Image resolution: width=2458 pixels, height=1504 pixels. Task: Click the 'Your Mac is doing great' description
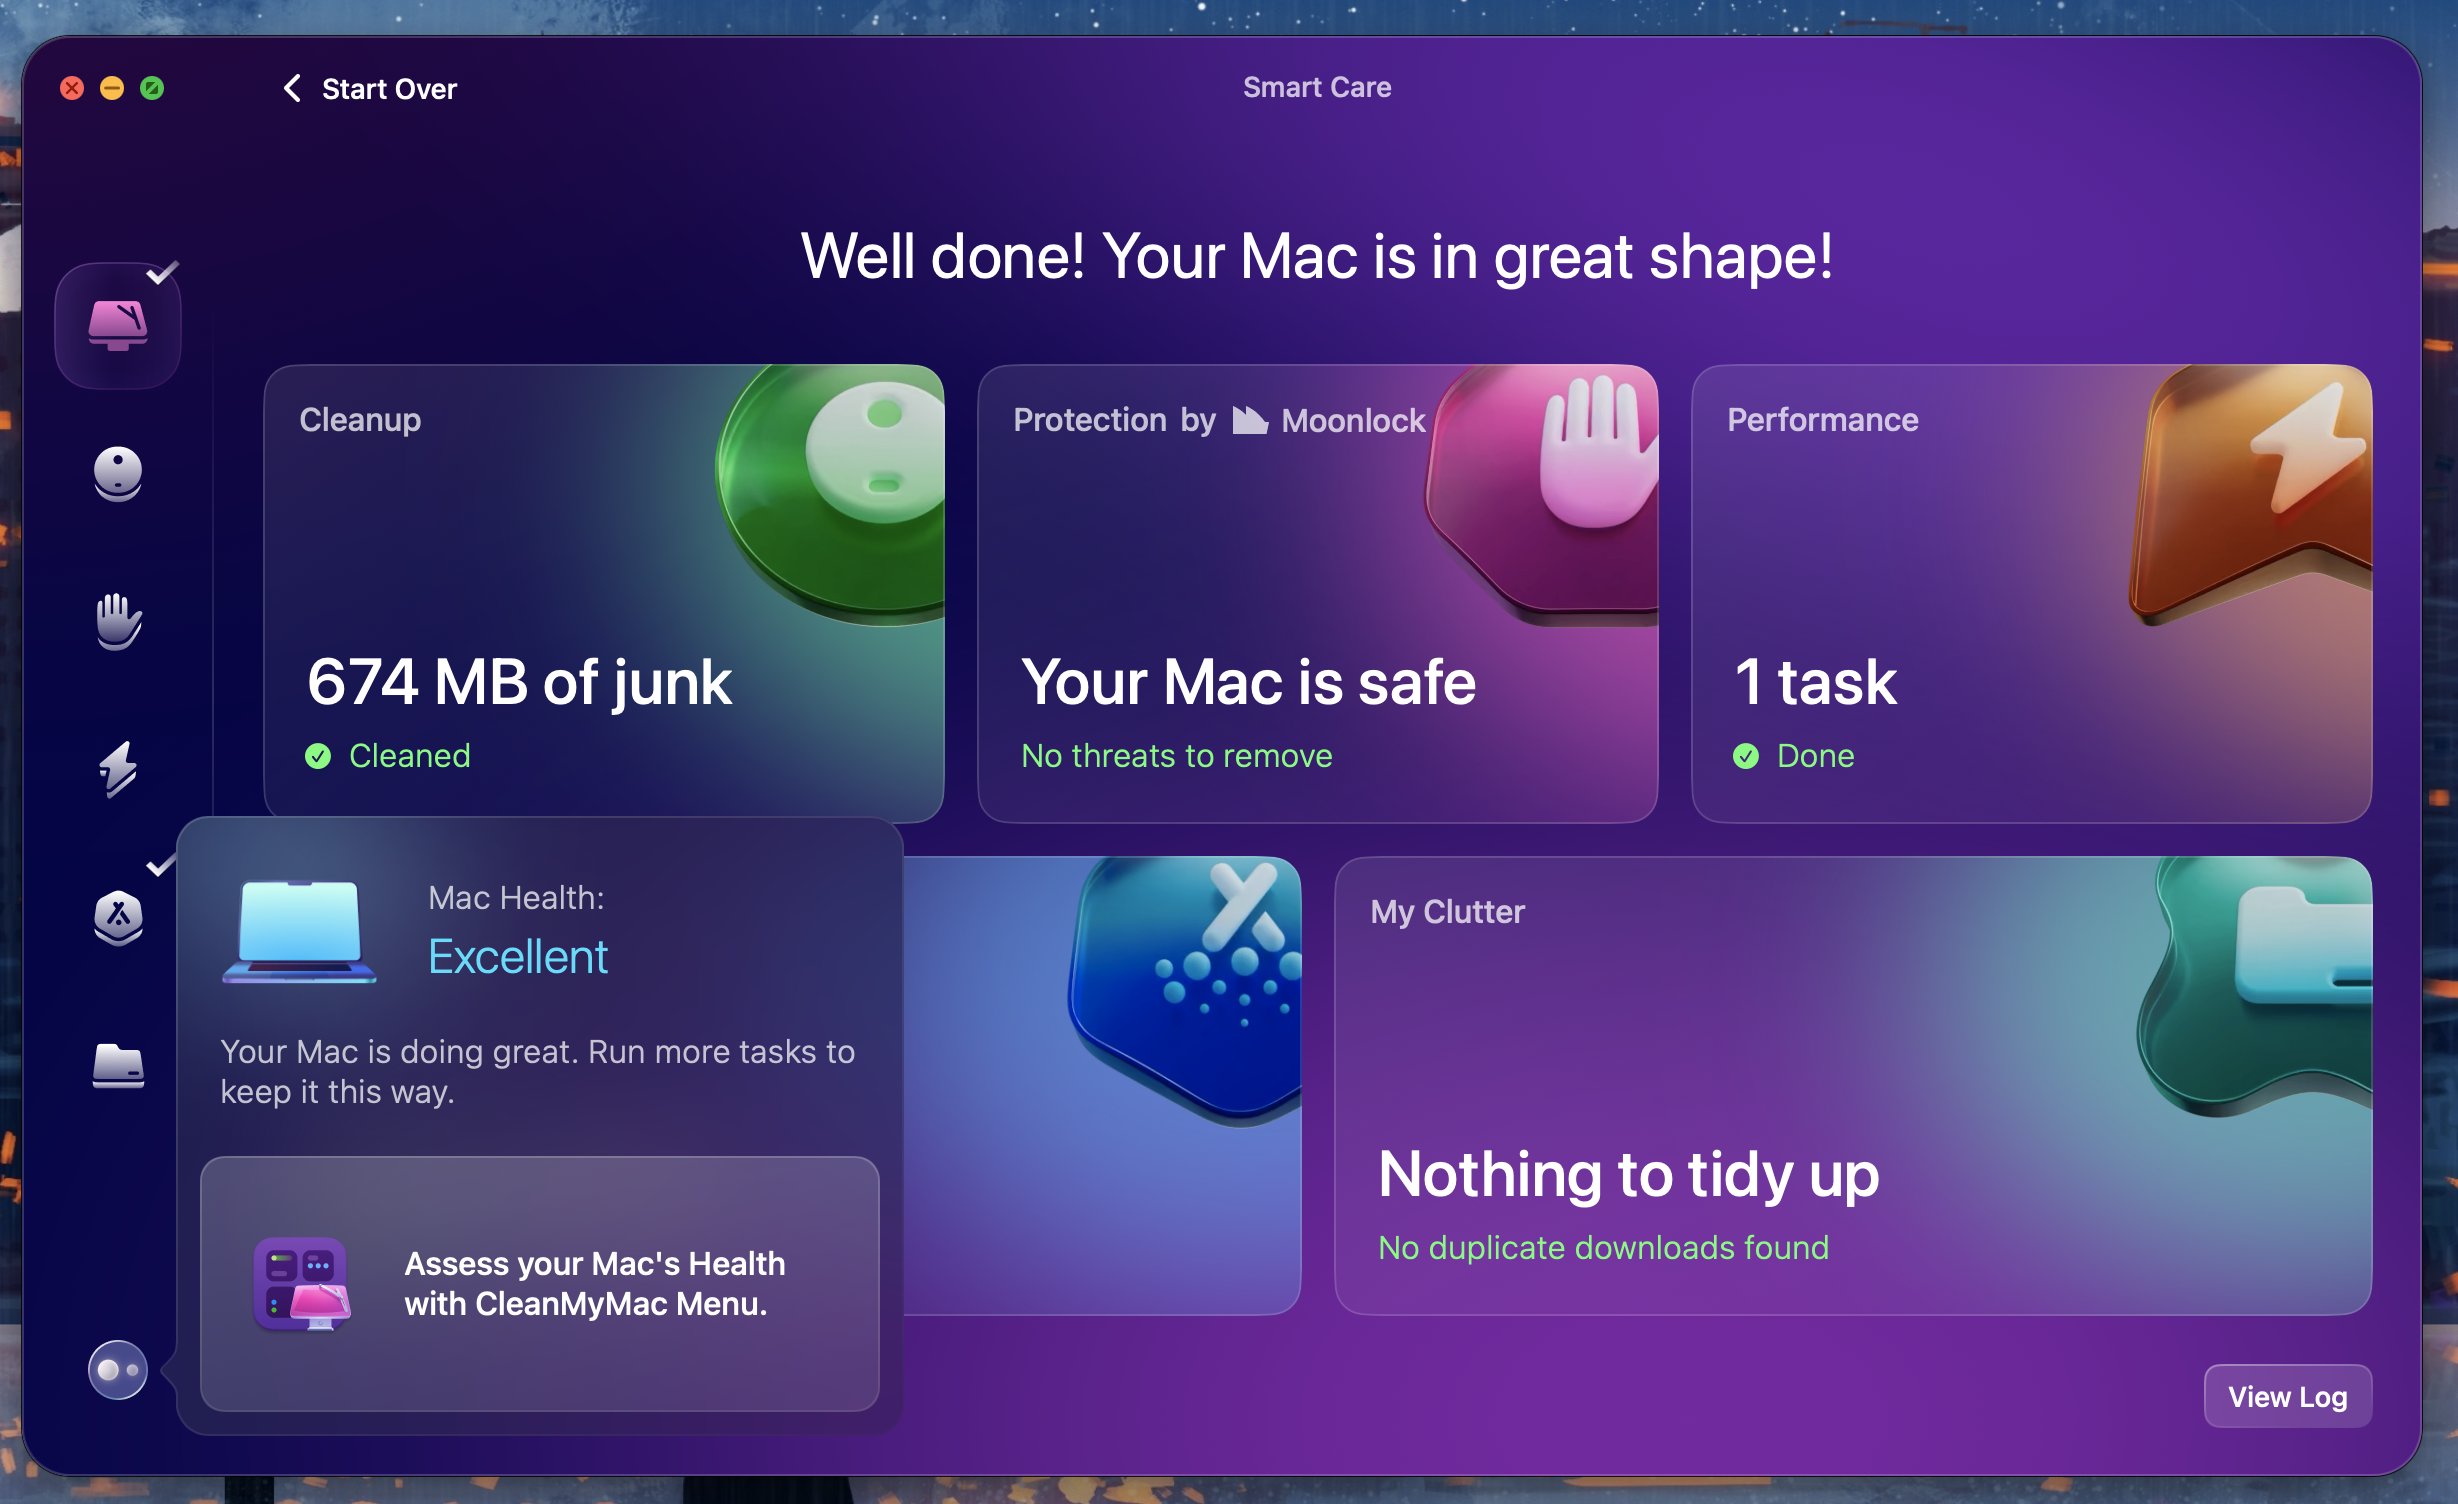point(537,1072)
